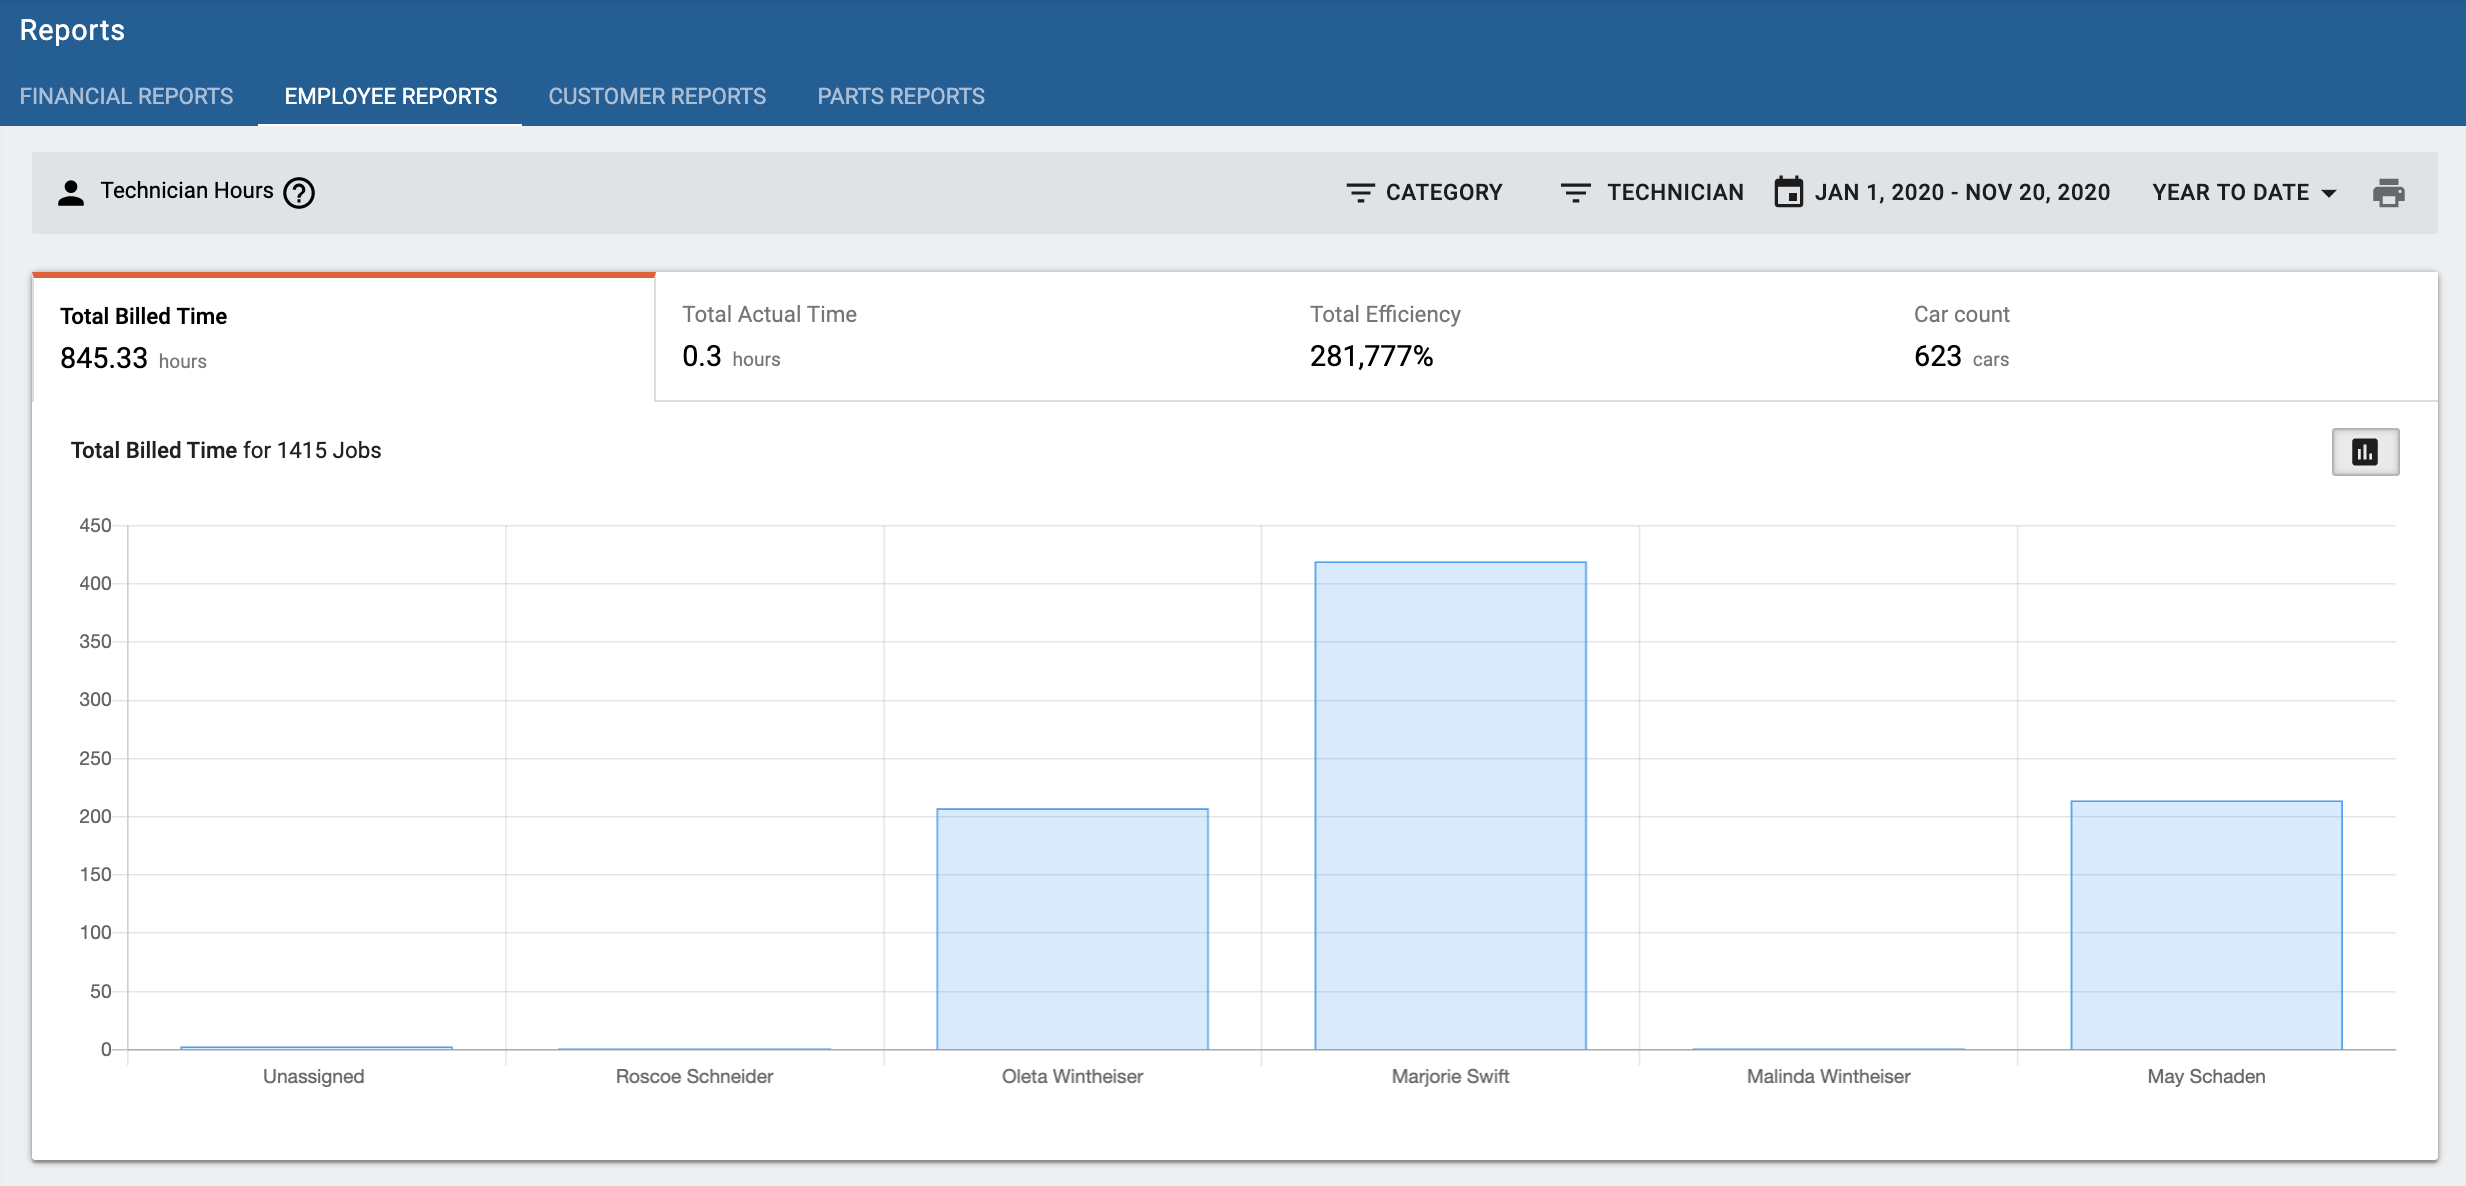Toggle the bar chart view icon

[2365, 452]
